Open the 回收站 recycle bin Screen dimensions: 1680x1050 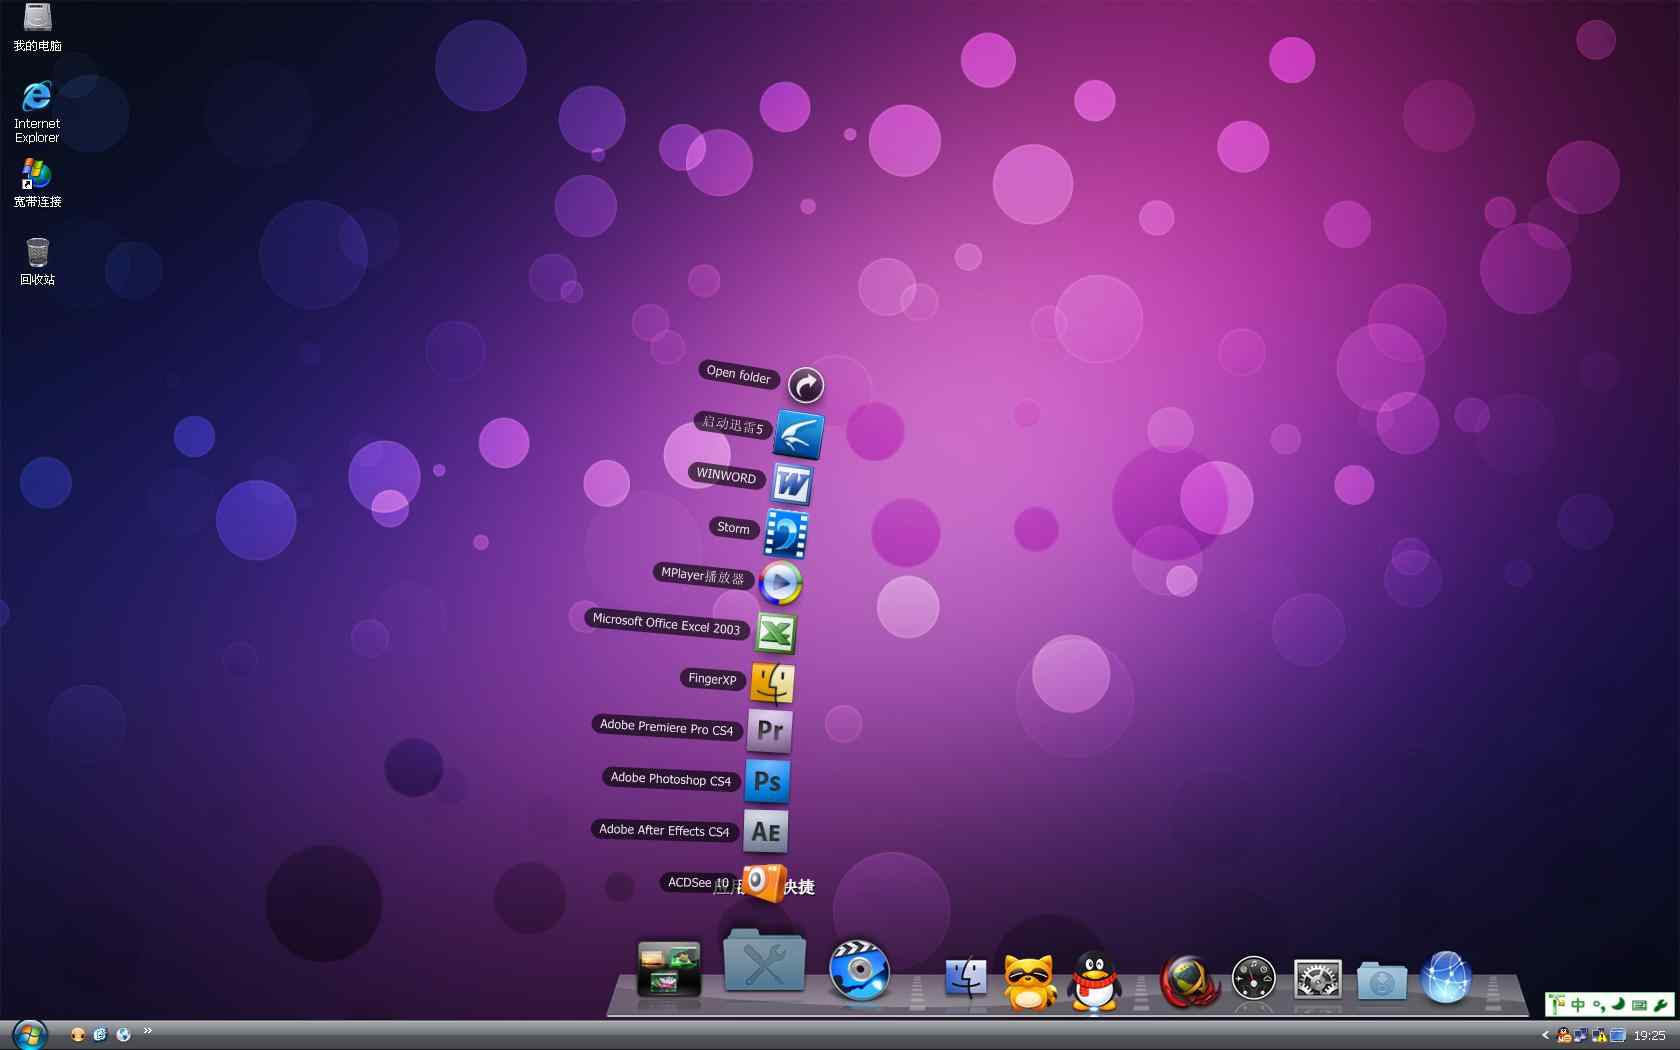[x=37, y=261]
